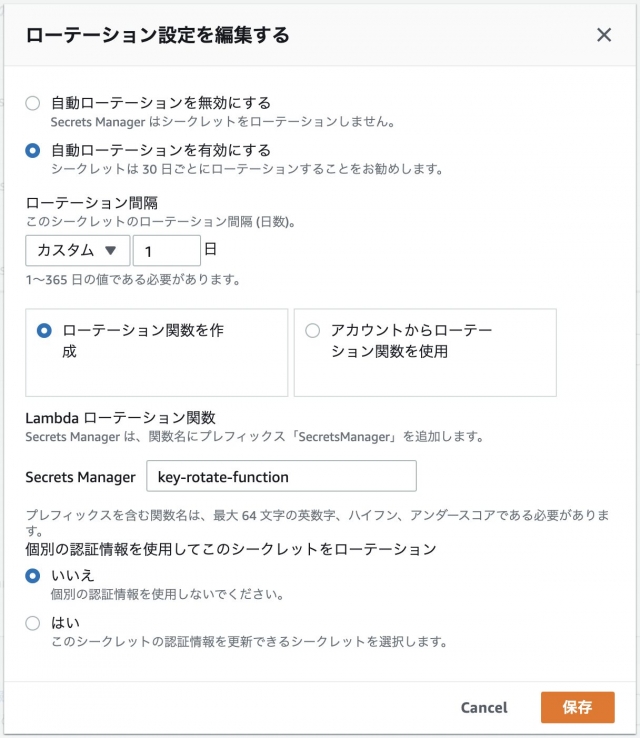Click the Cancel button
This screenshot has width=640, height=738.
(484, 707)
